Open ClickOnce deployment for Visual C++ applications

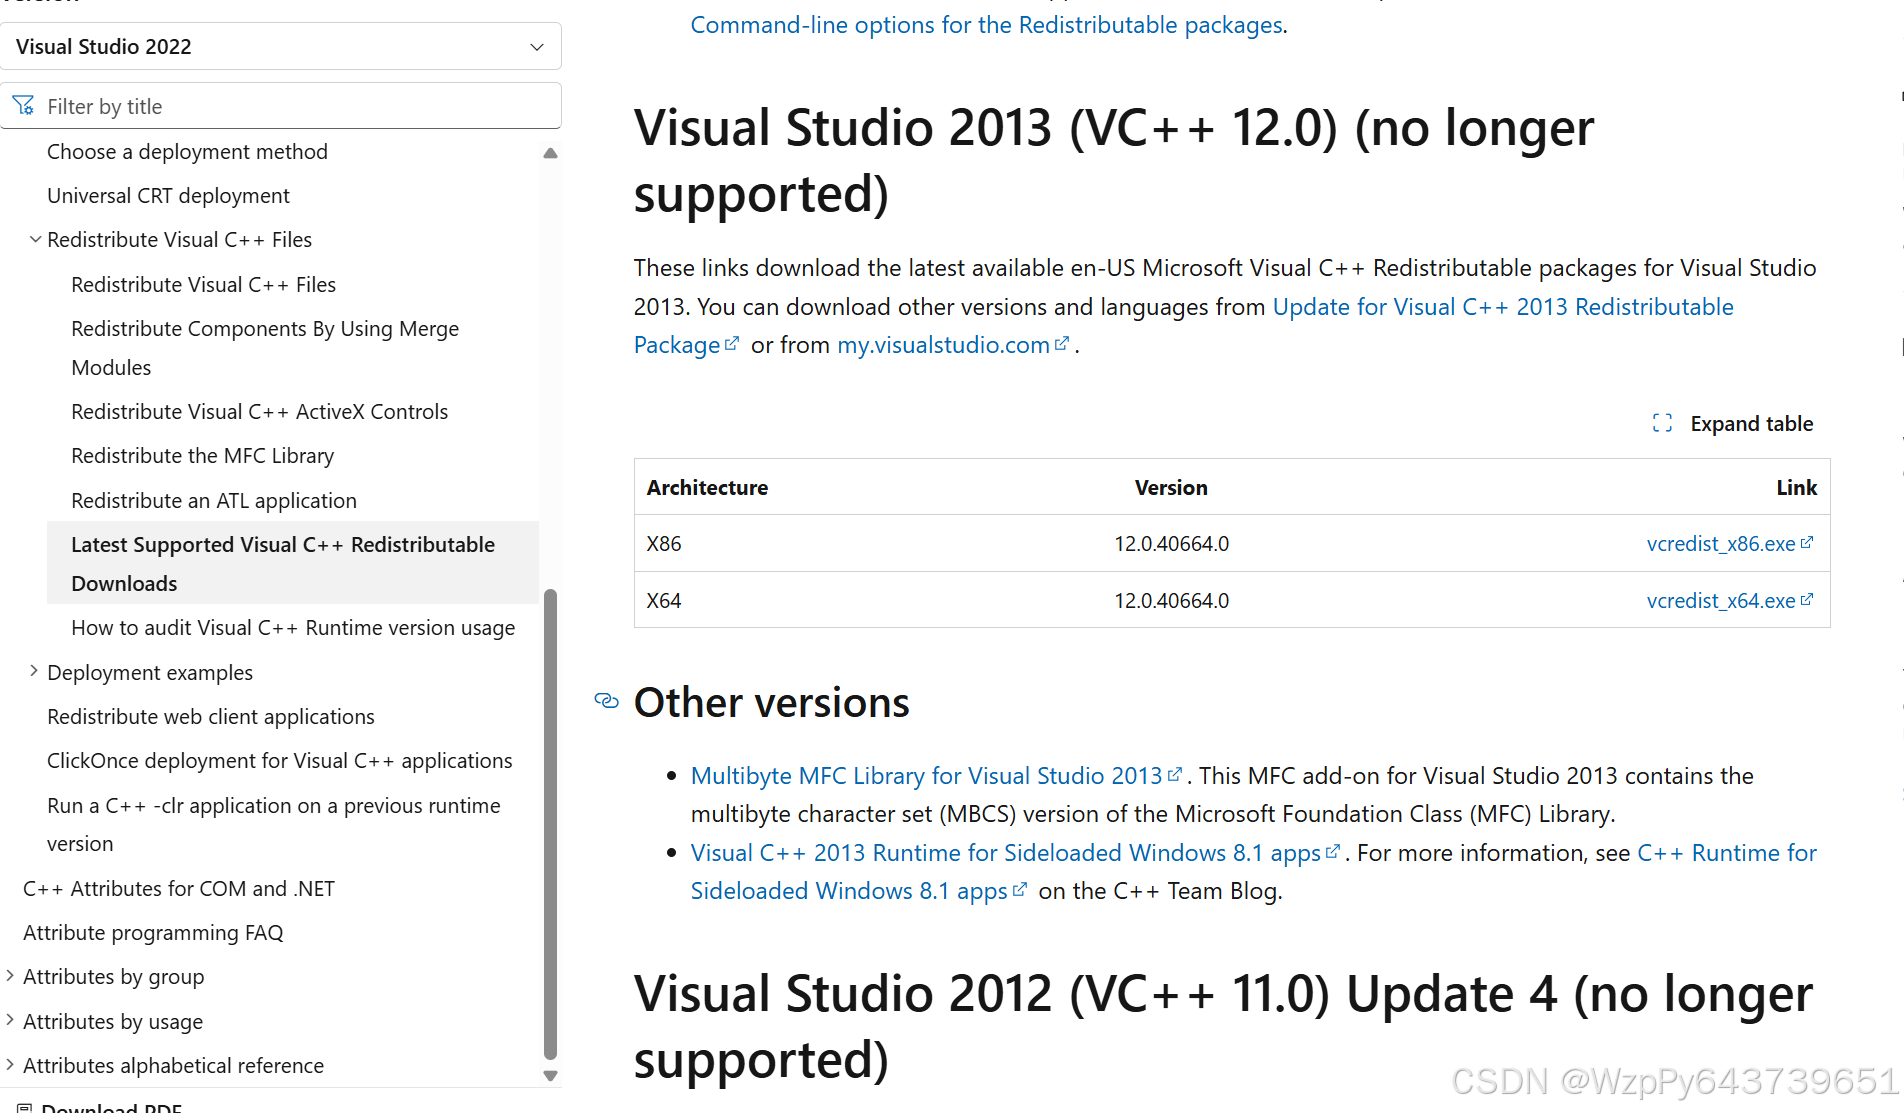click(279, 760)
